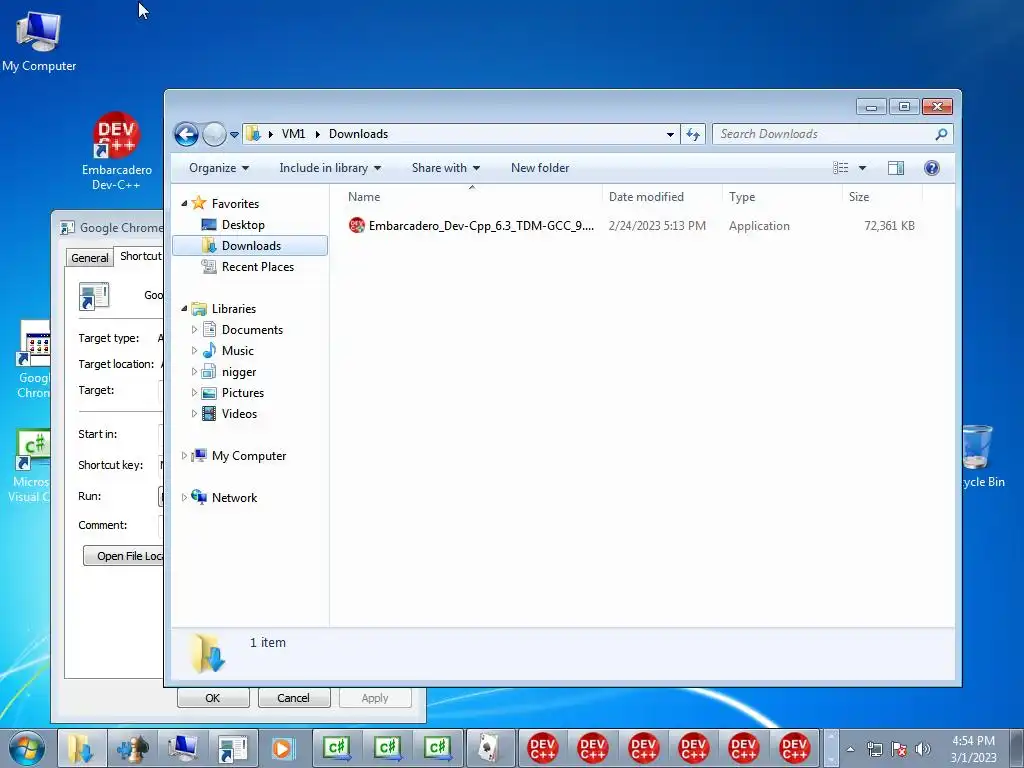1024x768 pixels.
Task: Click the change view icon
Action: pyautogui.click(x=840, y=168)
